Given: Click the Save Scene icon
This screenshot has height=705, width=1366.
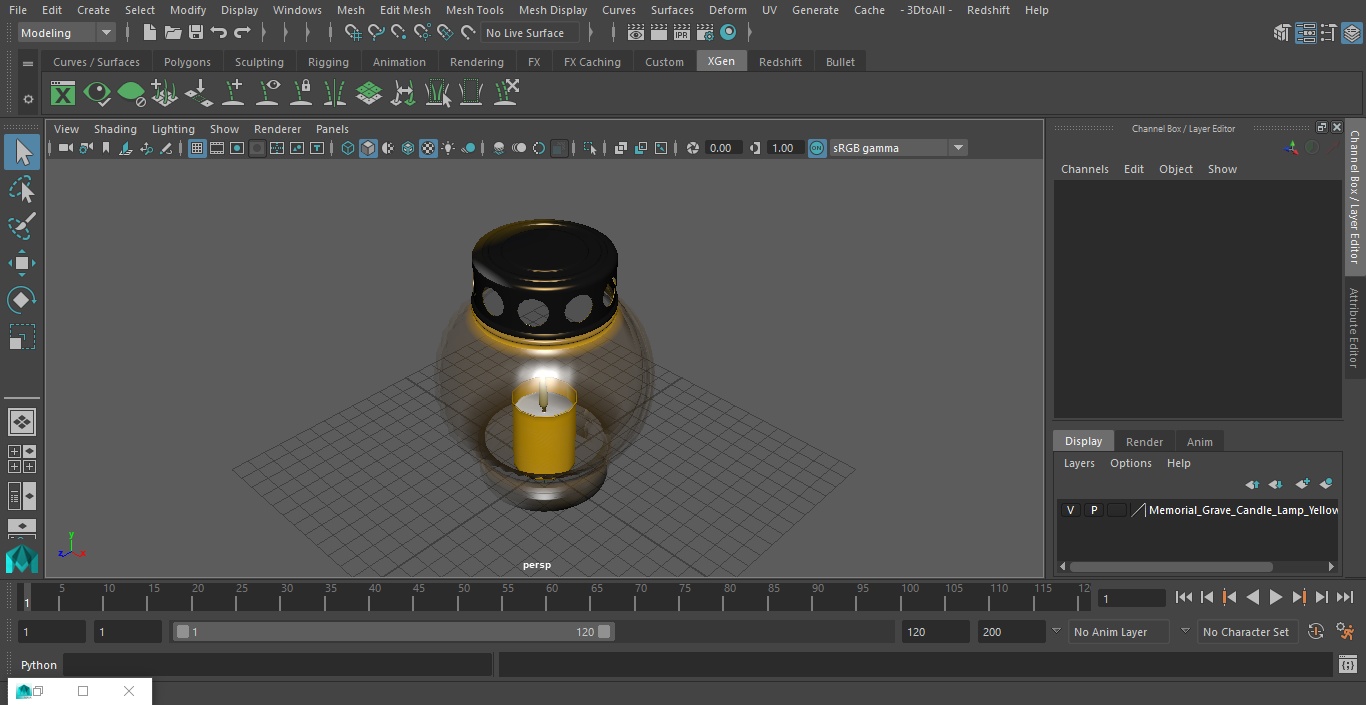Looking at the screenshot, I should click(195, 33).
